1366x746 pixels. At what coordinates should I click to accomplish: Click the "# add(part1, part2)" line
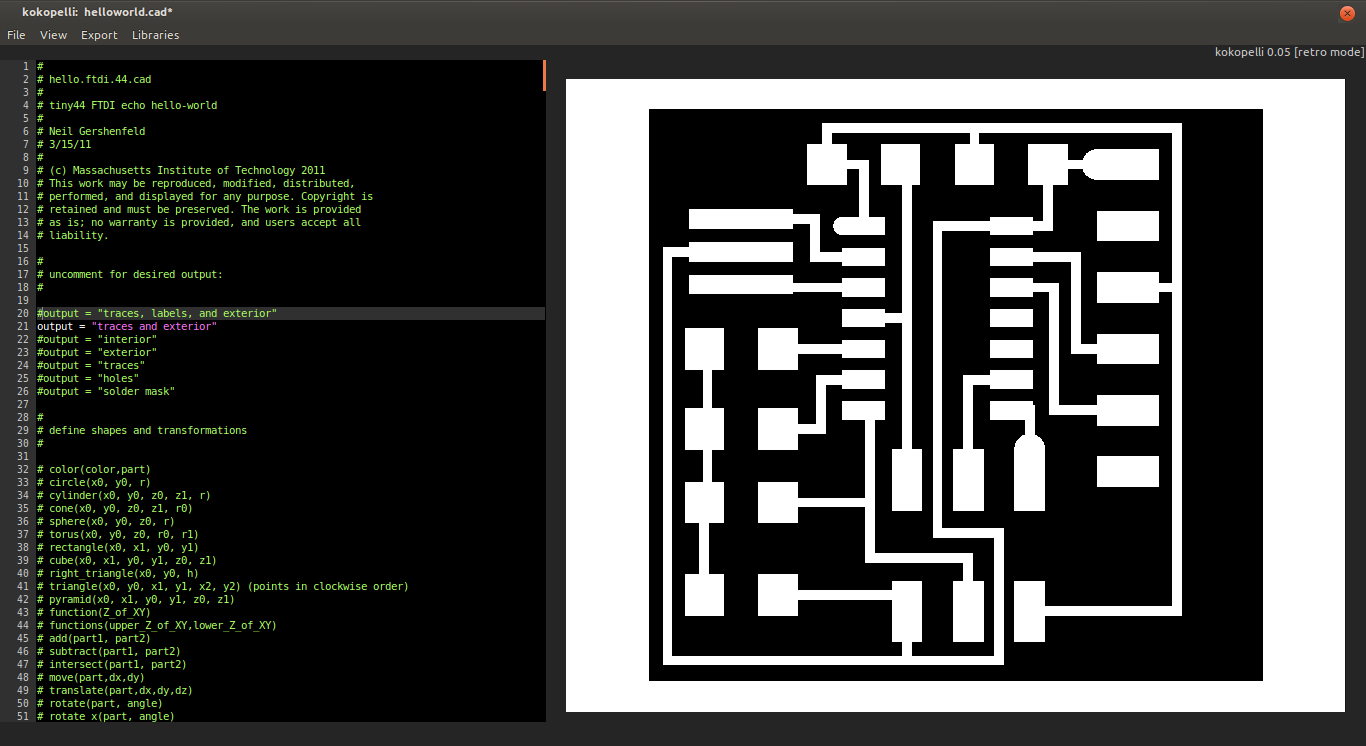[94, 638]
